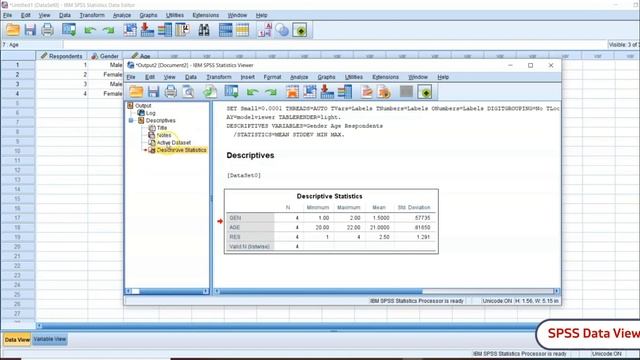Click cell editor input field above grid

[334, 44]
